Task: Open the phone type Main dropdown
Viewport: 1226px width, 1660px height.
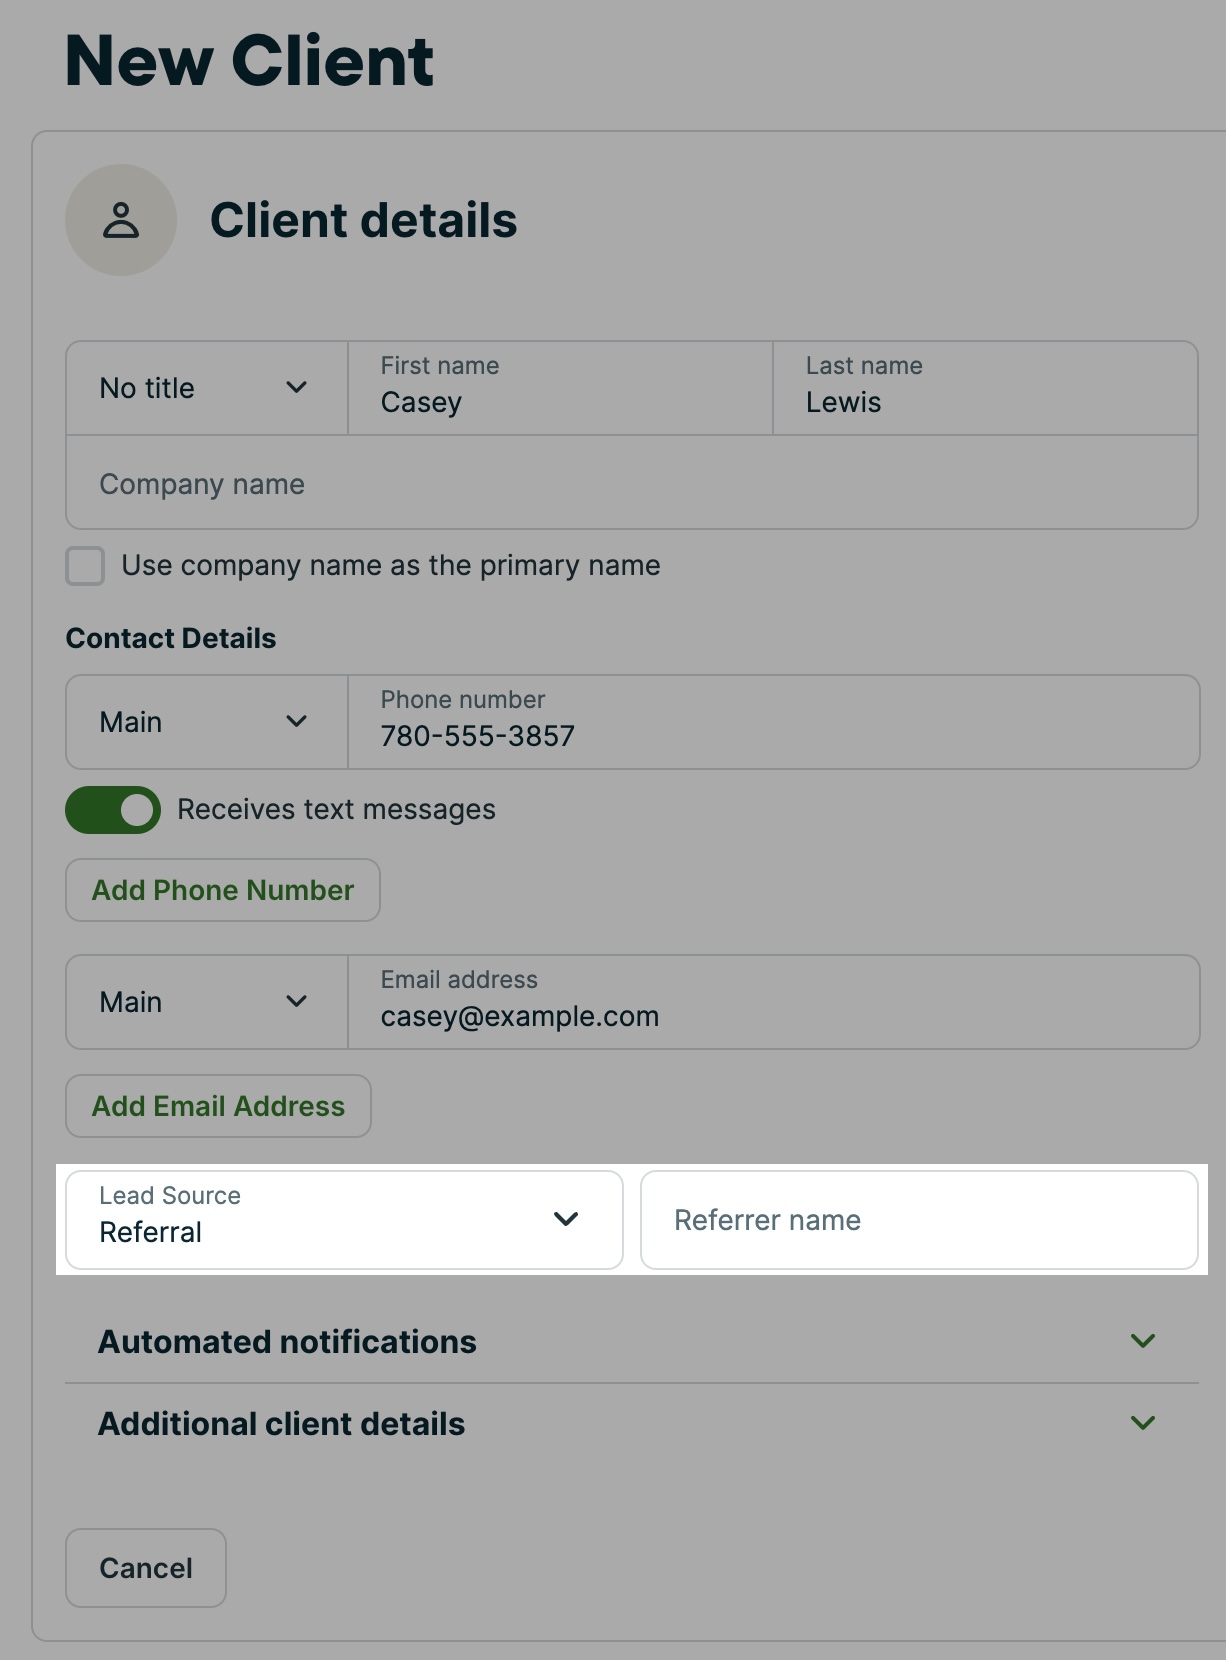Action: pyautogui.click(x=206, y=722)
